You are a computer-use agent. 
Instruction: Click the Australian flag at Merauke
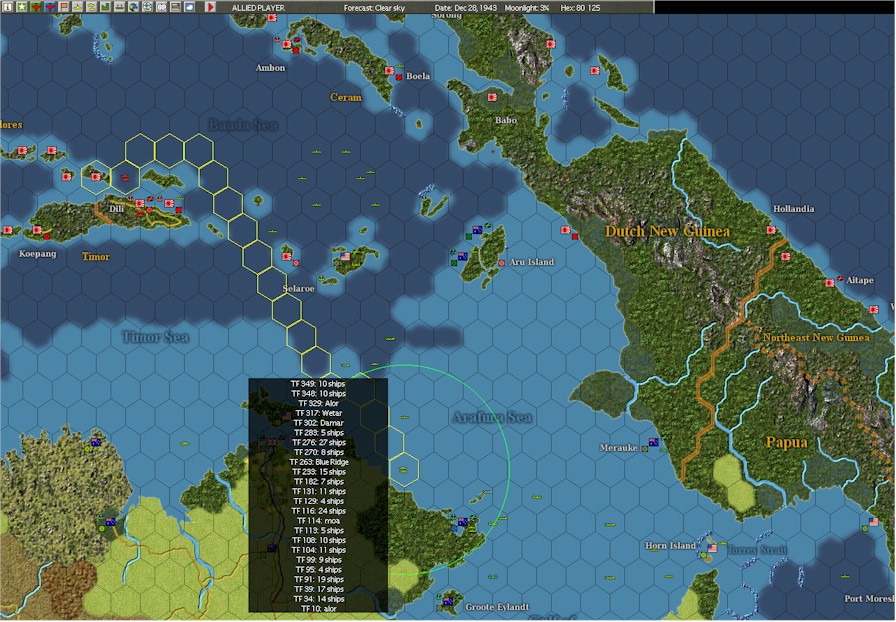pos(653,442)
